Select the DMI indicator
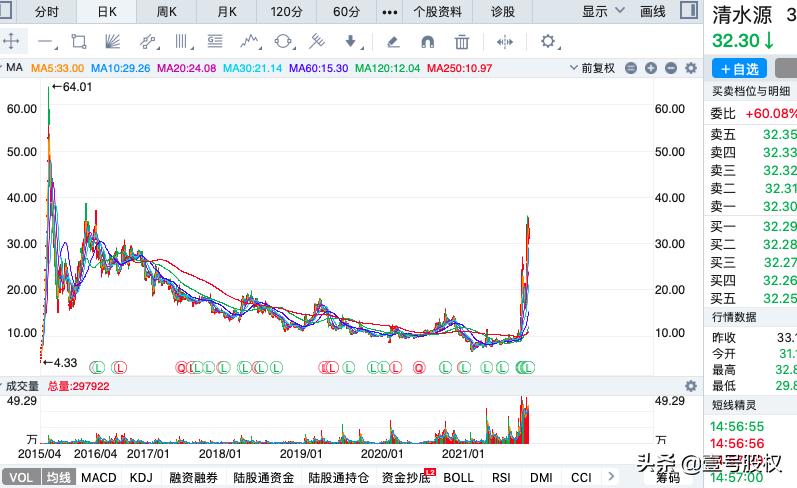 541,477
